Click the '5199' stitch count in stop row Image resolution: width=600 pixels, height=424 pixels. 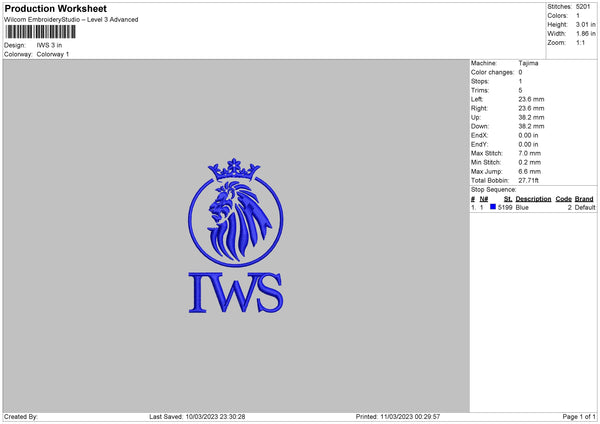point(505,207)
